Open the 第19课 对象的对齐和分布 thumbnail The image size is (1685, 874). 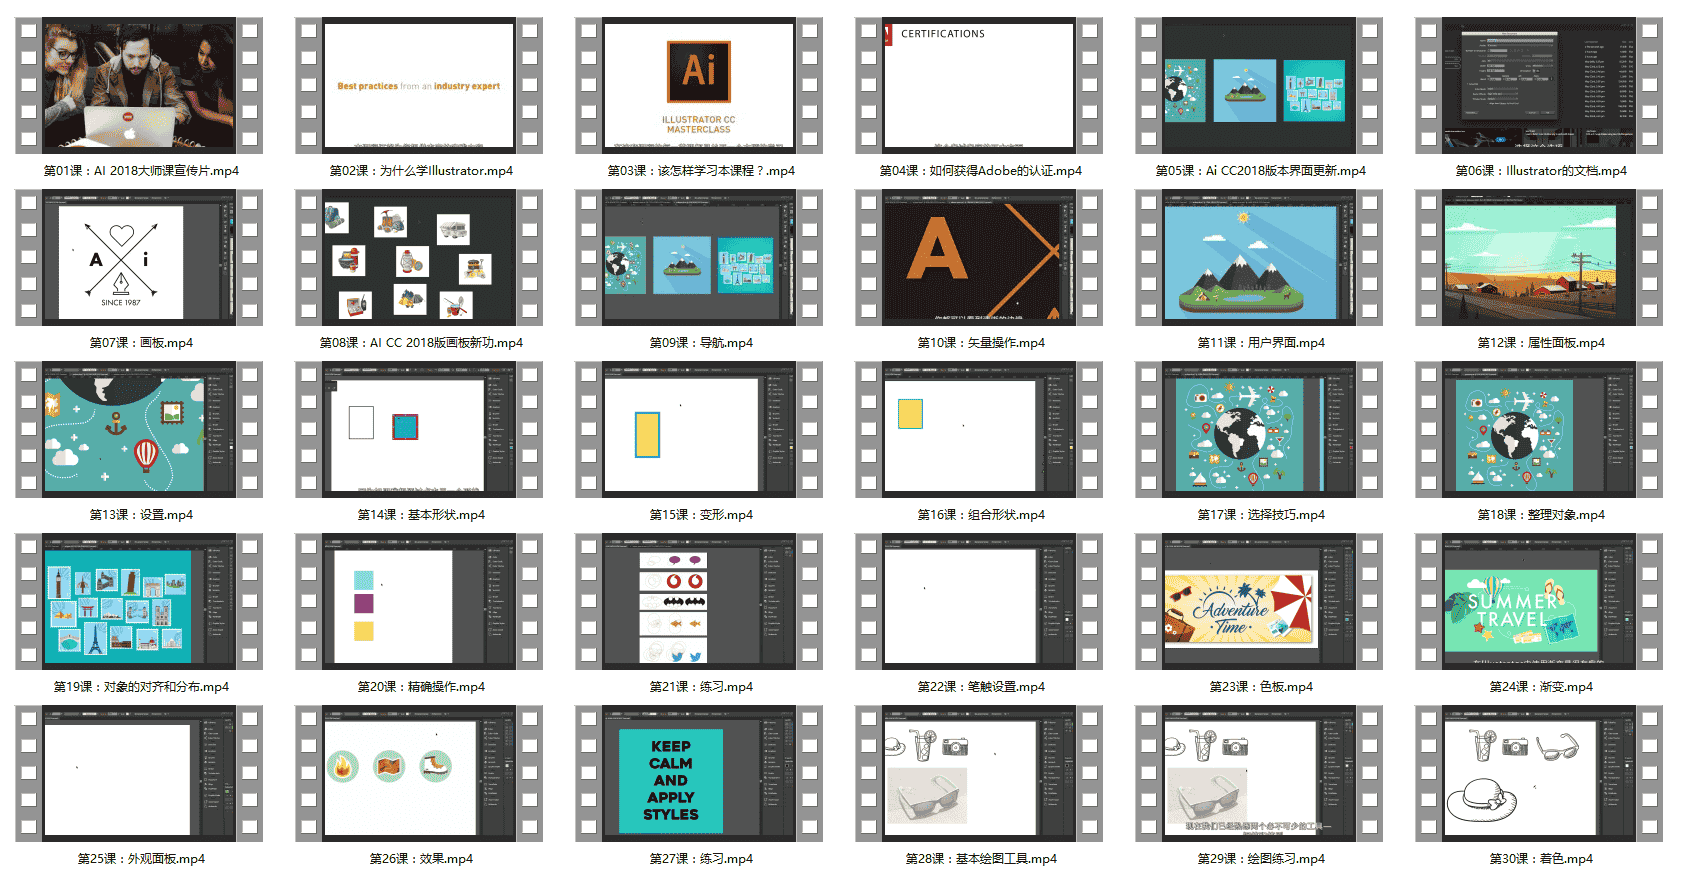coord(139,601)
